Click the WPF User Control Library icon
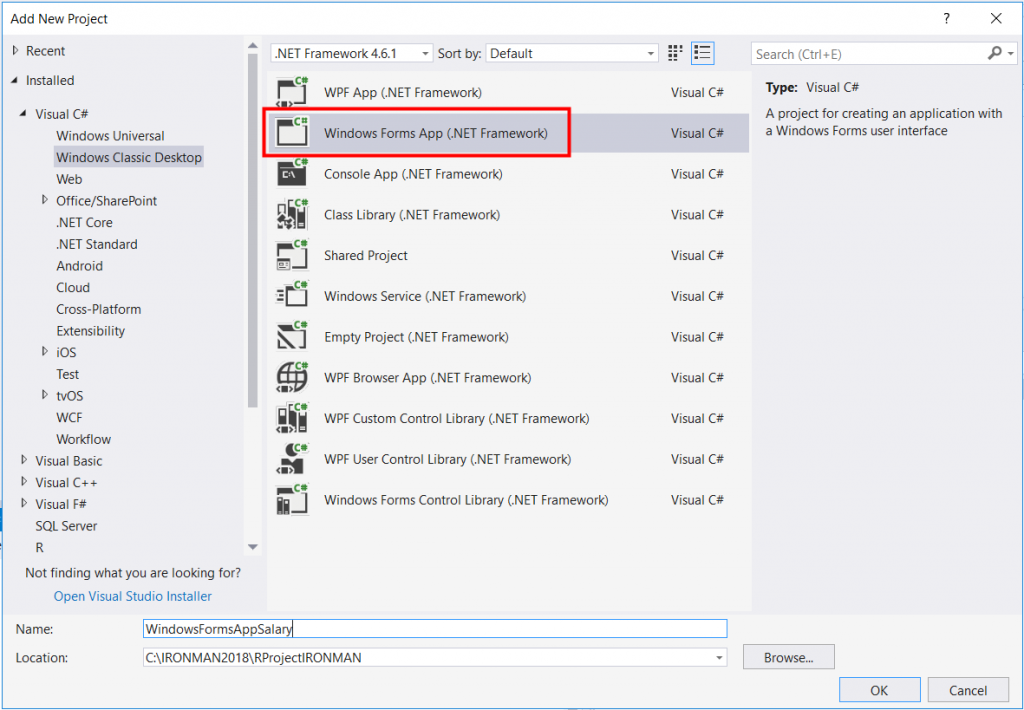This screenshot has height=710, width=1024. pyautogui.click(x=292, y=459)
